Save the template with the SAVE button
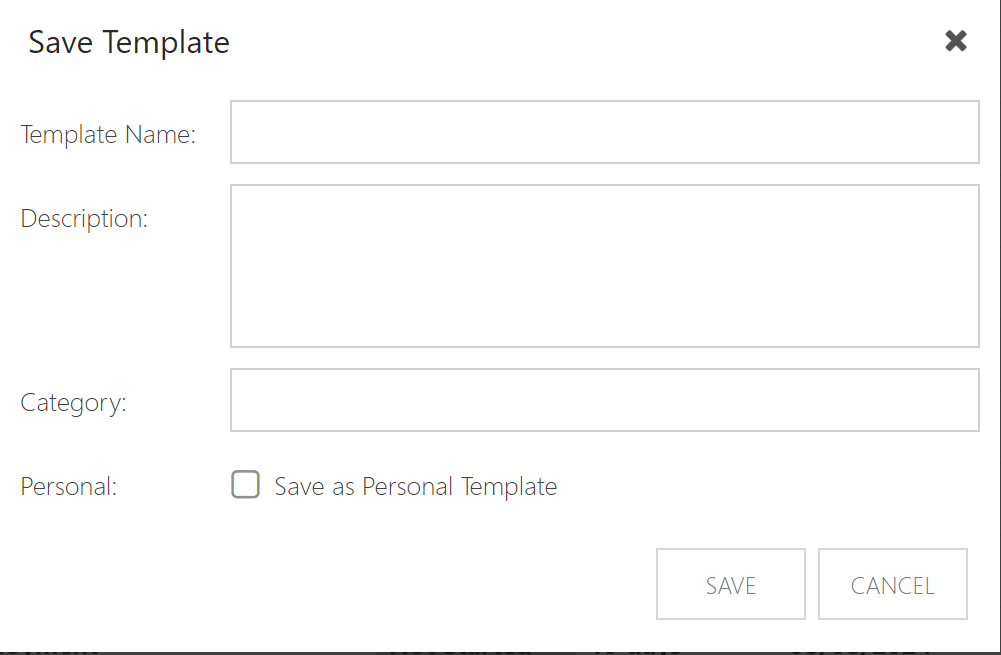This screenshot has width=1001, height=655. [730, 584]
